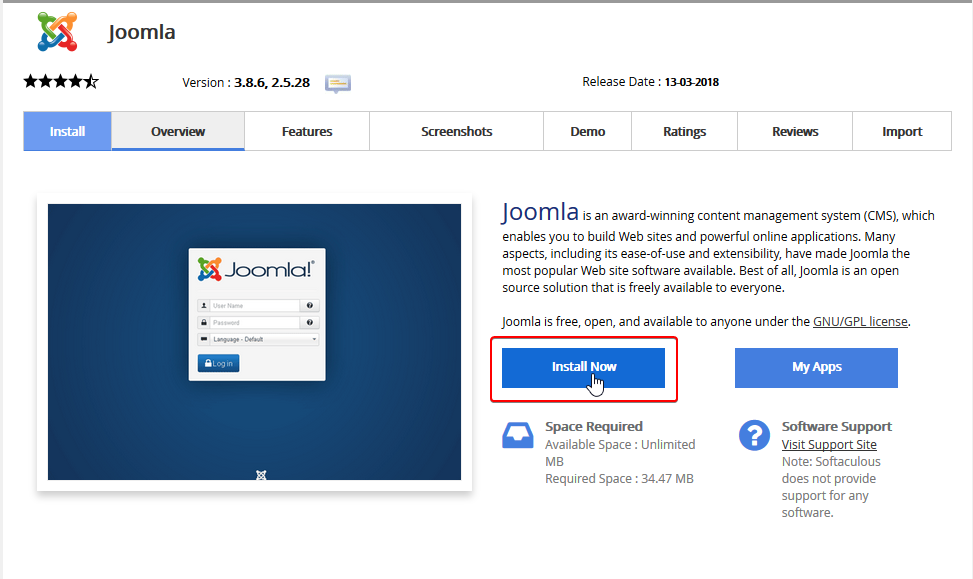Click the Joomla logo icon
This screenshot has height=579, width=973.
pyautogui.click(x=57, y=32)
